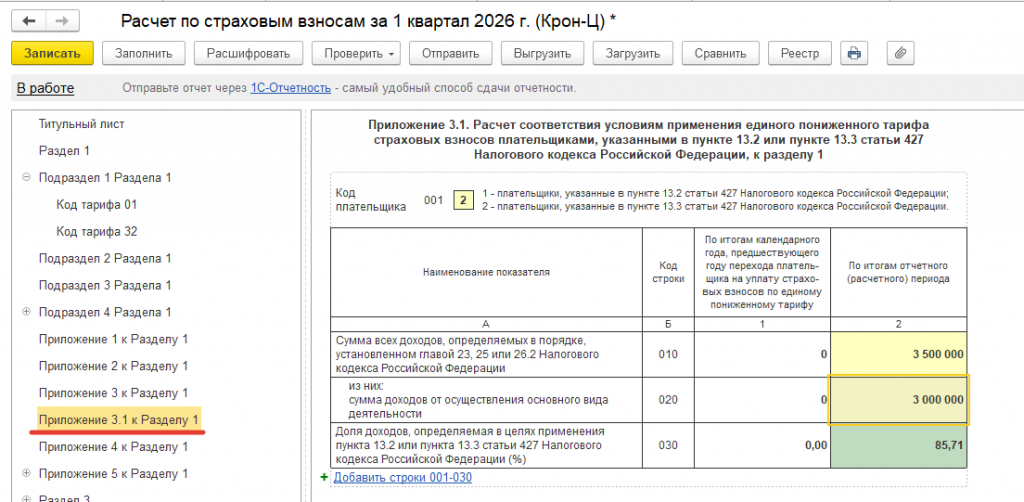Click green plus next to Добавить строки
Screen dimensions: 1024x502
pyautogui.click(x=325, y=478)
